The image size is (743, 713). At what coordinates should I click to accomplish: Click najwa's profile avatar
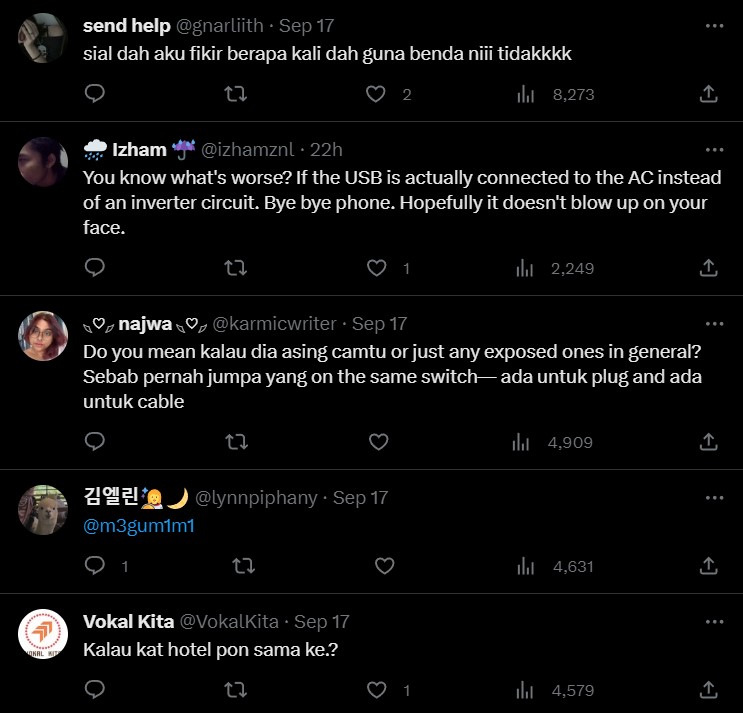[43, 336]
